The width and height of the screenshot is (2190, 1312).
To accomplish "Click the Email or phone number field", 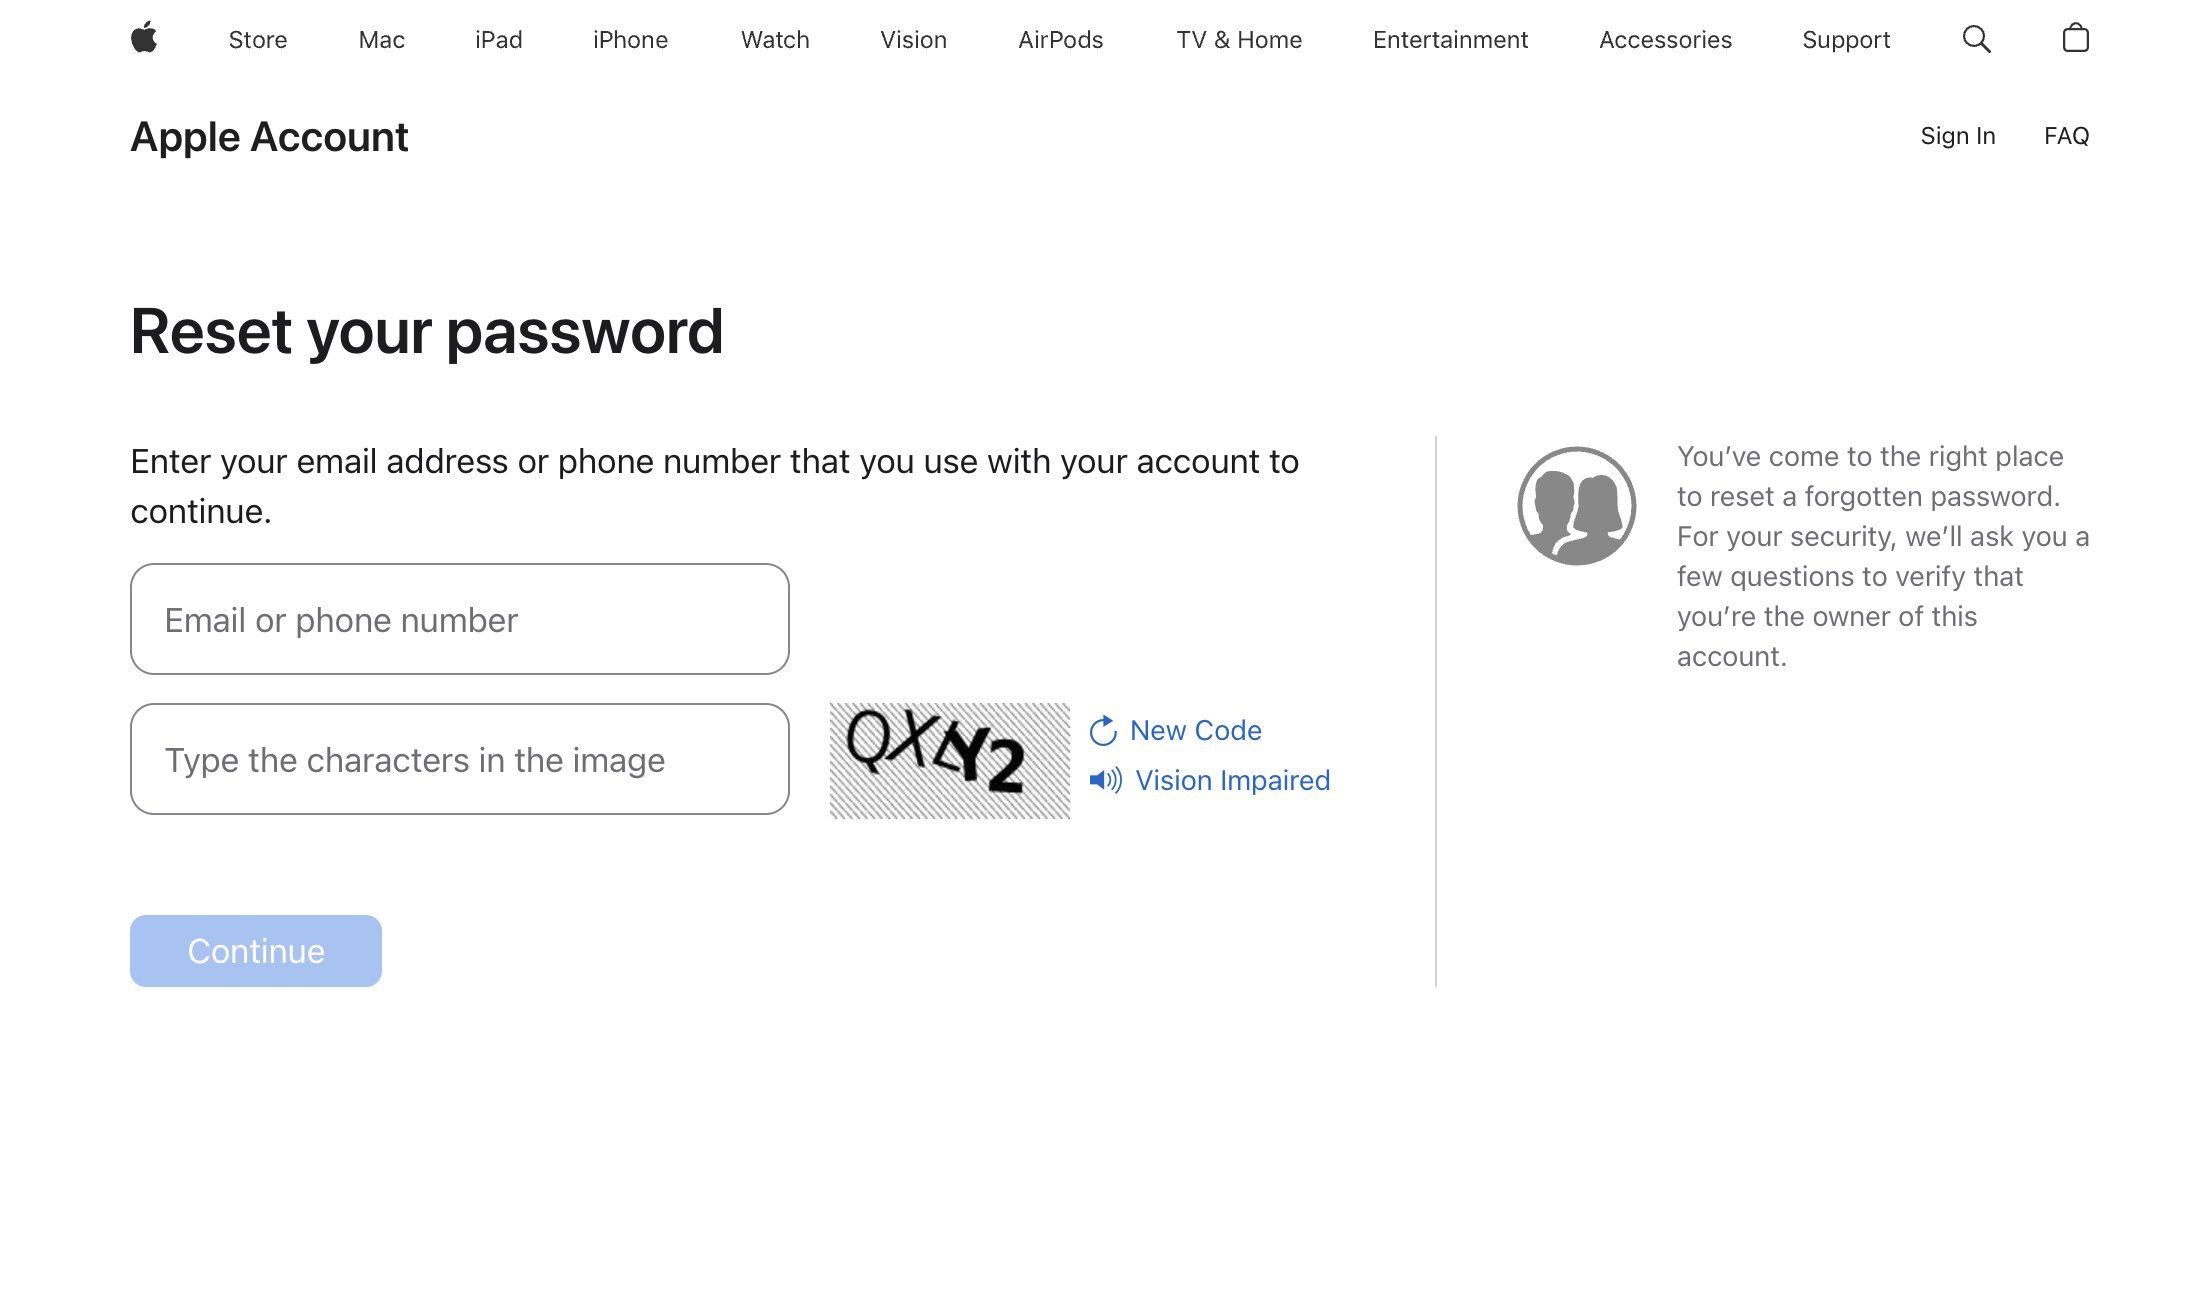I will 459,619.
